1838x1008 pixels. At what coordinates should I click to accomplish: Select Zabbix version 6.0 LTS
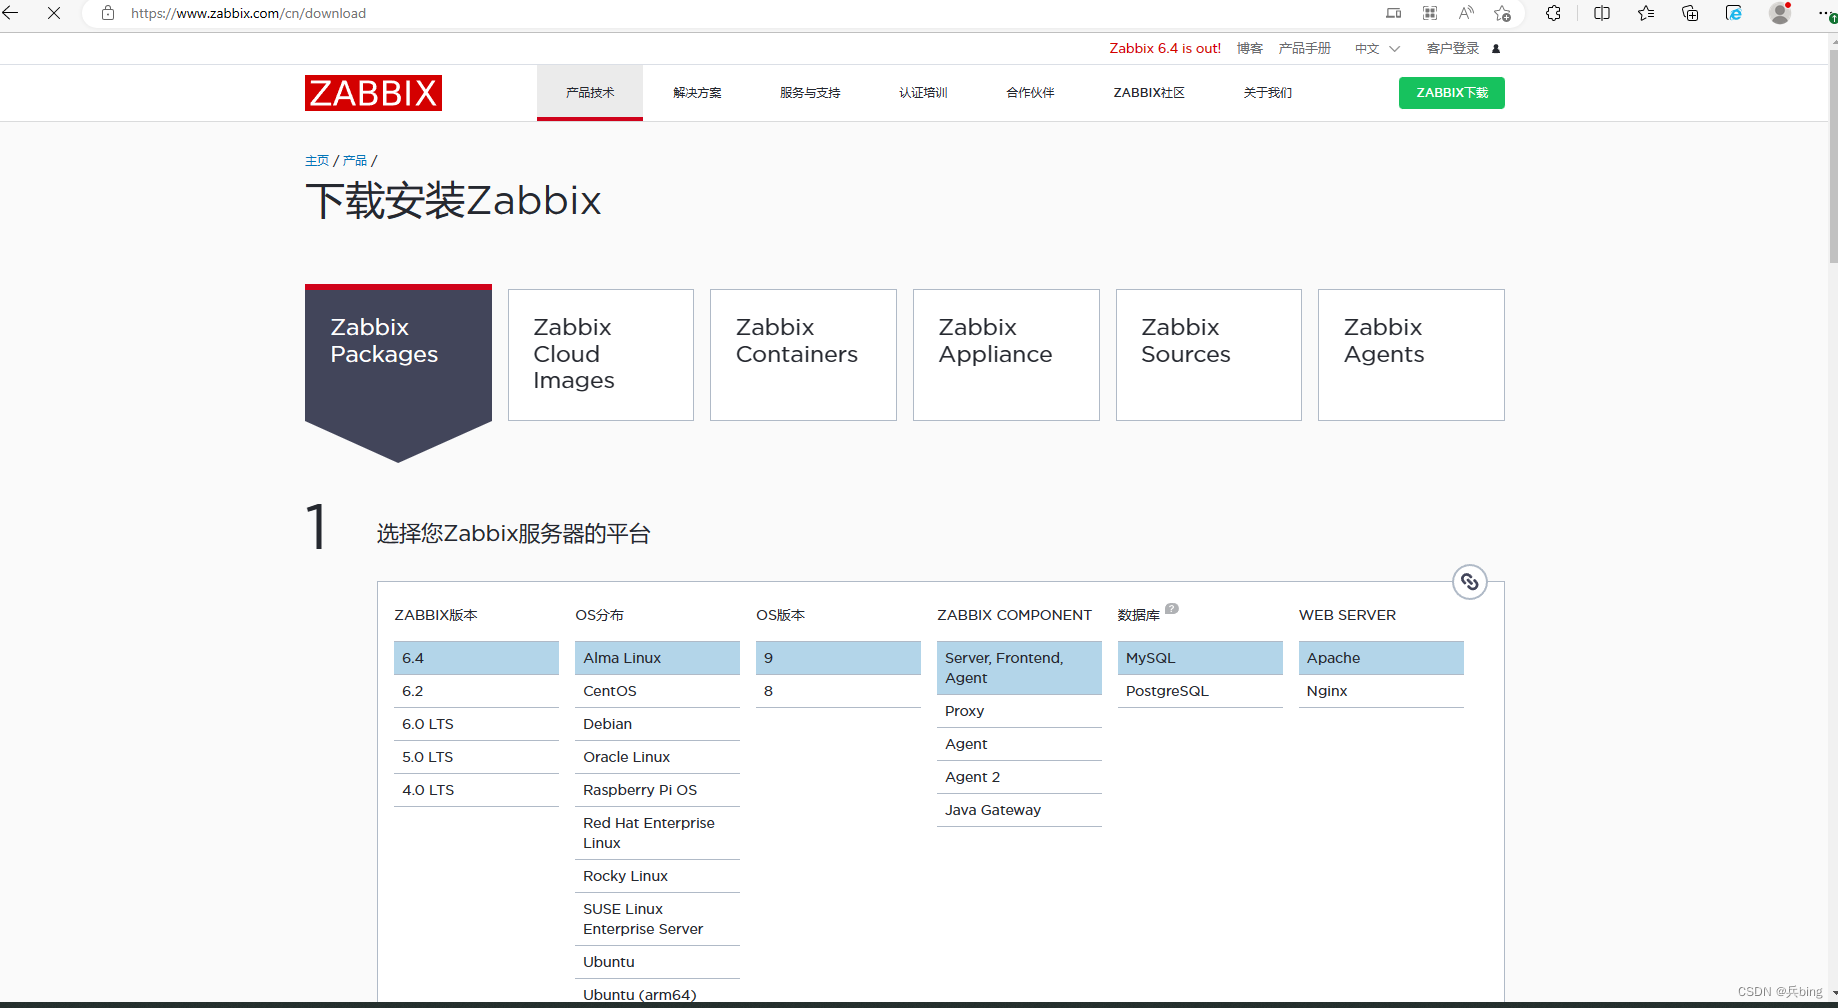476,724
